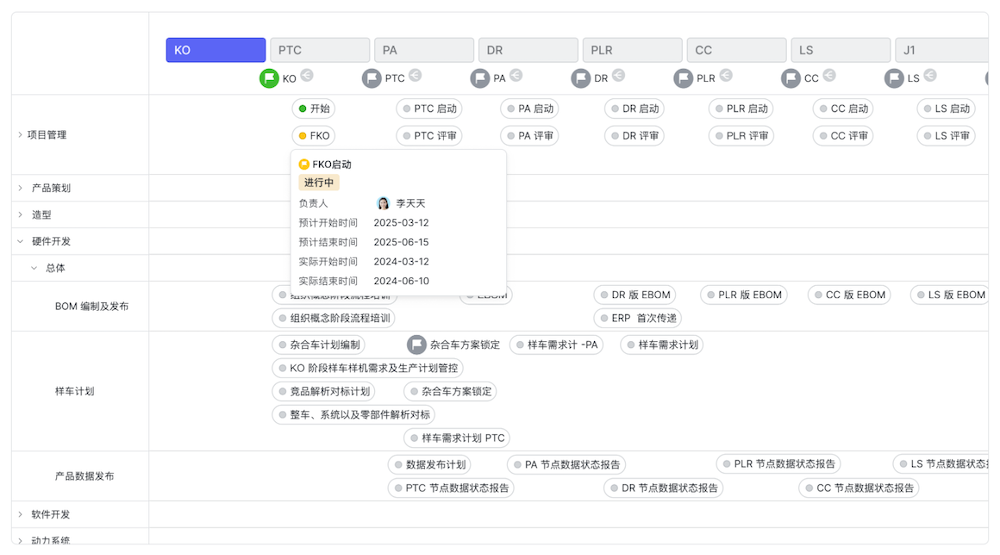The image size is (1000, 555).
Task: Click the arrow icon beside the PLR milestone
Action: coord(726,75)
